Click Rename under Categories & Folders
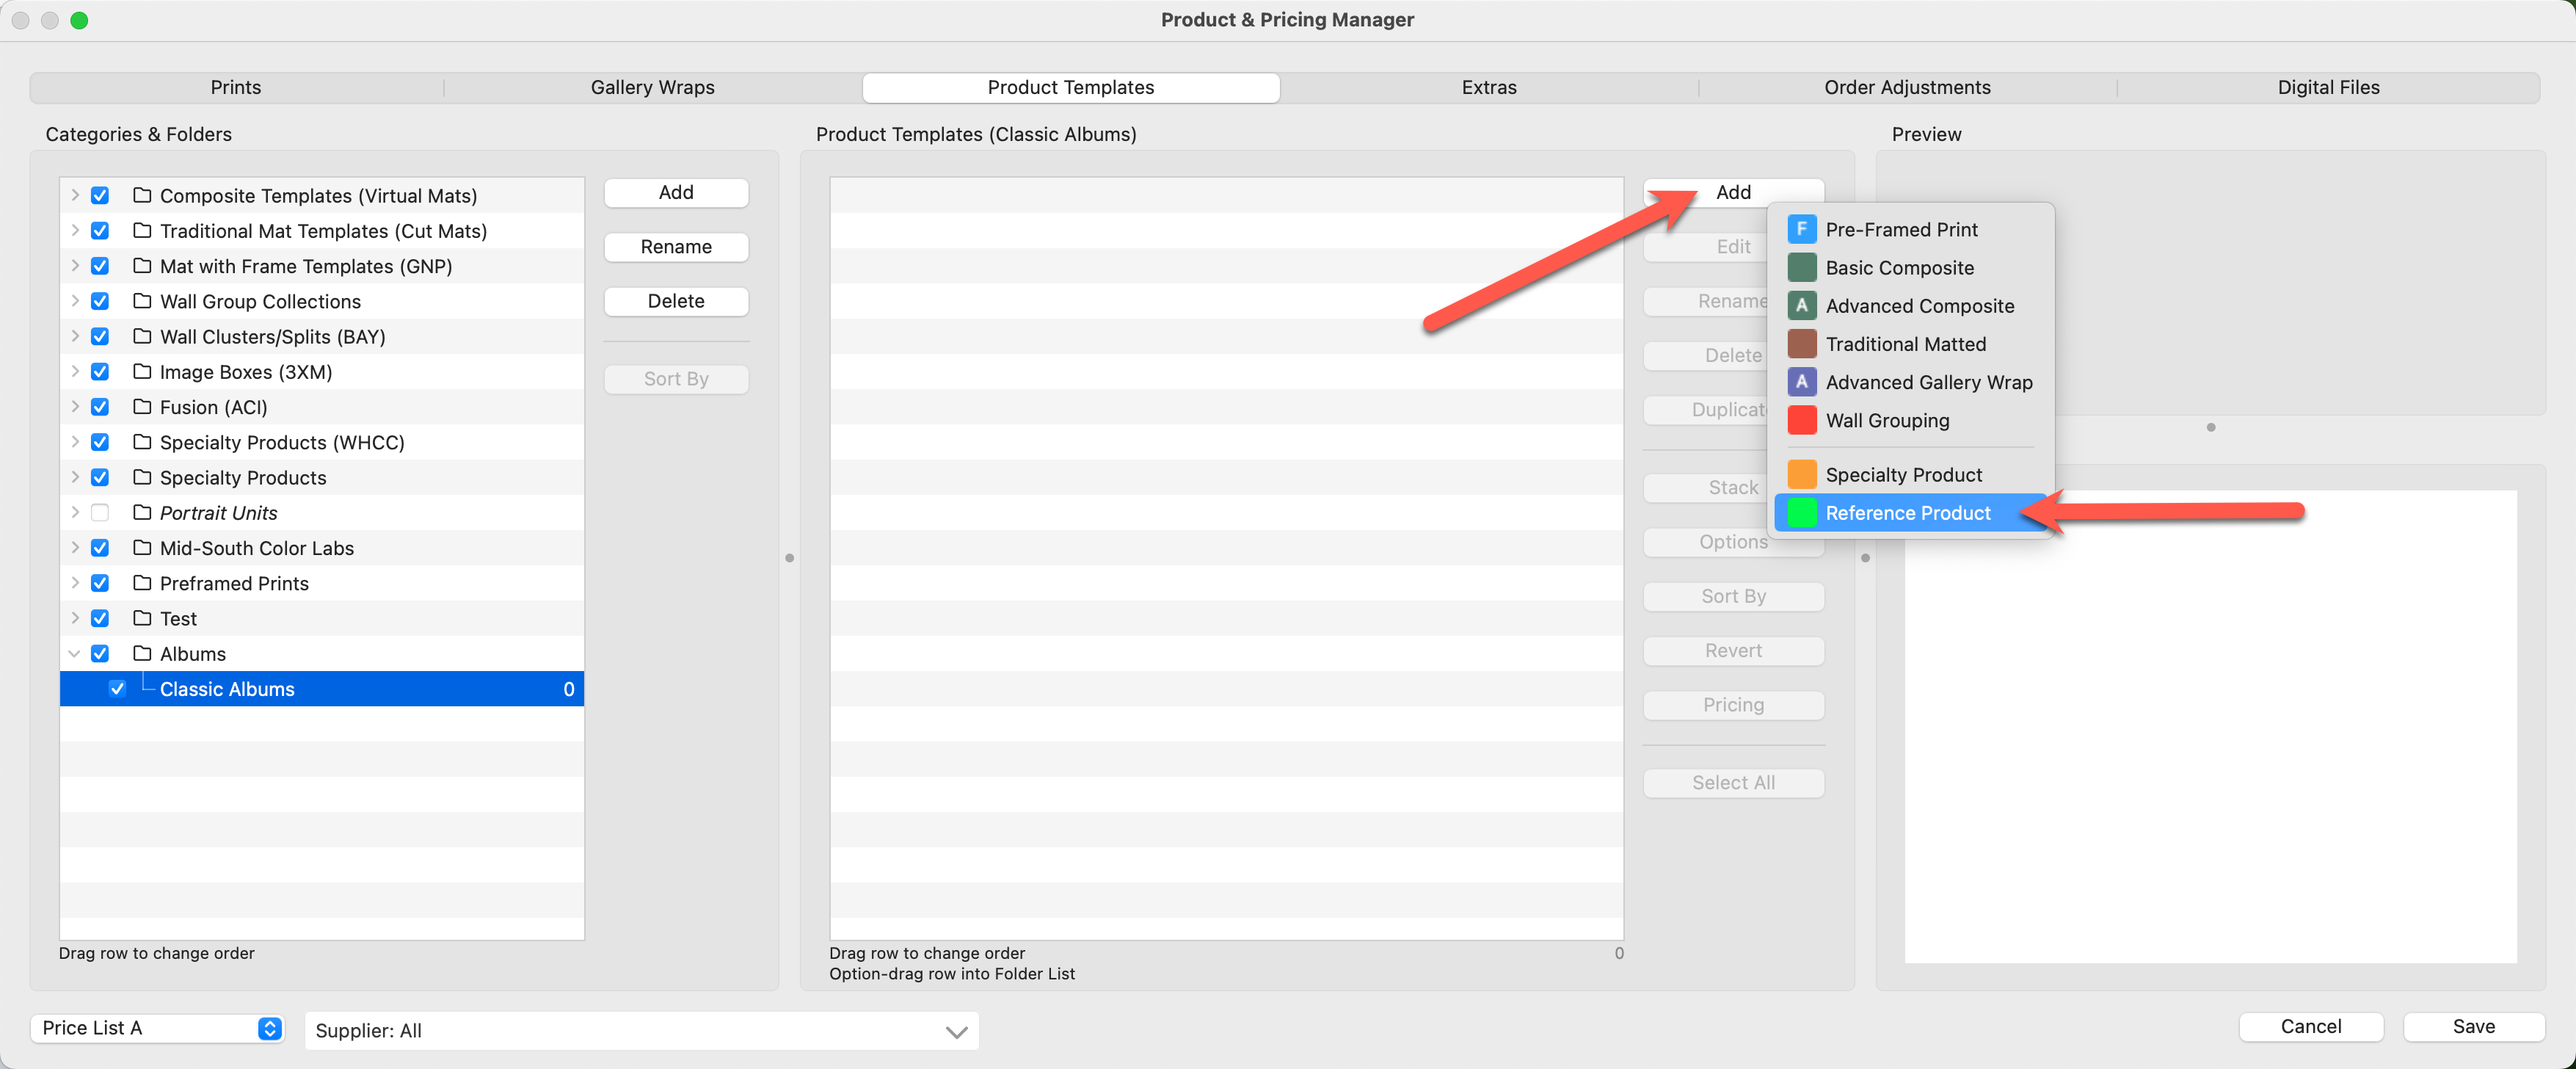This screenshot has width=2576, height=1069. click(676, 247)
